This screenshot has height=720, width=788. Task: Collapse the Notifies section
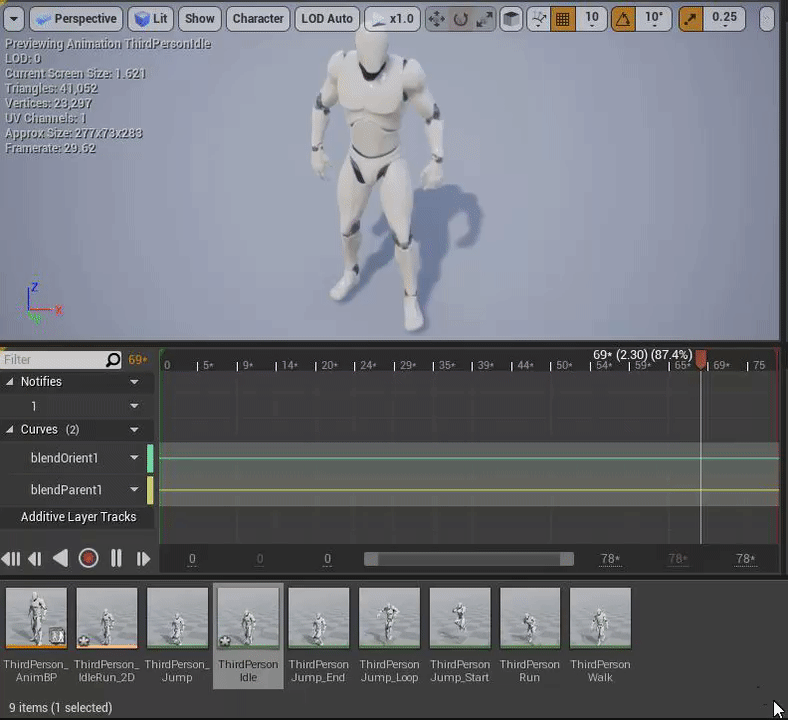point(10,382)
